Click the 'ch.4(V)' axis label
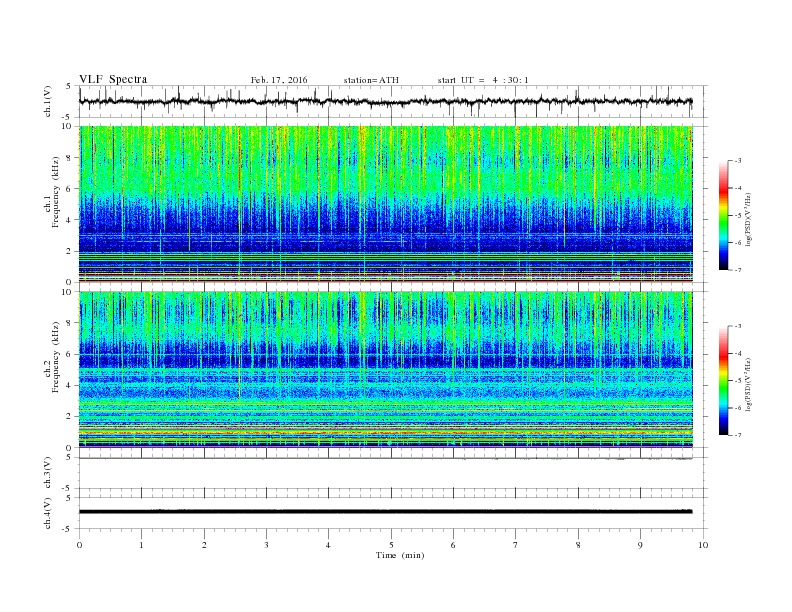Image resolution: width=792 pixels, height=612 pixels. pos(48,513)
